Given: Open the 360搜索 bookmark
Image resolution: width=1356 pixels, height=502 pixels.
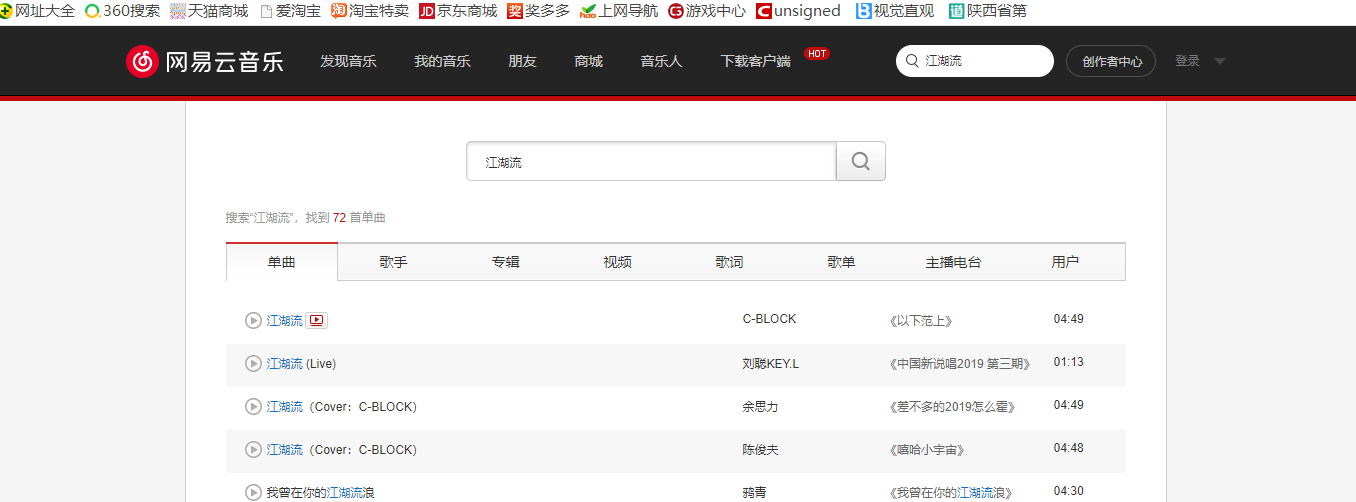Looking at the screenshot, I should point(122,11).
